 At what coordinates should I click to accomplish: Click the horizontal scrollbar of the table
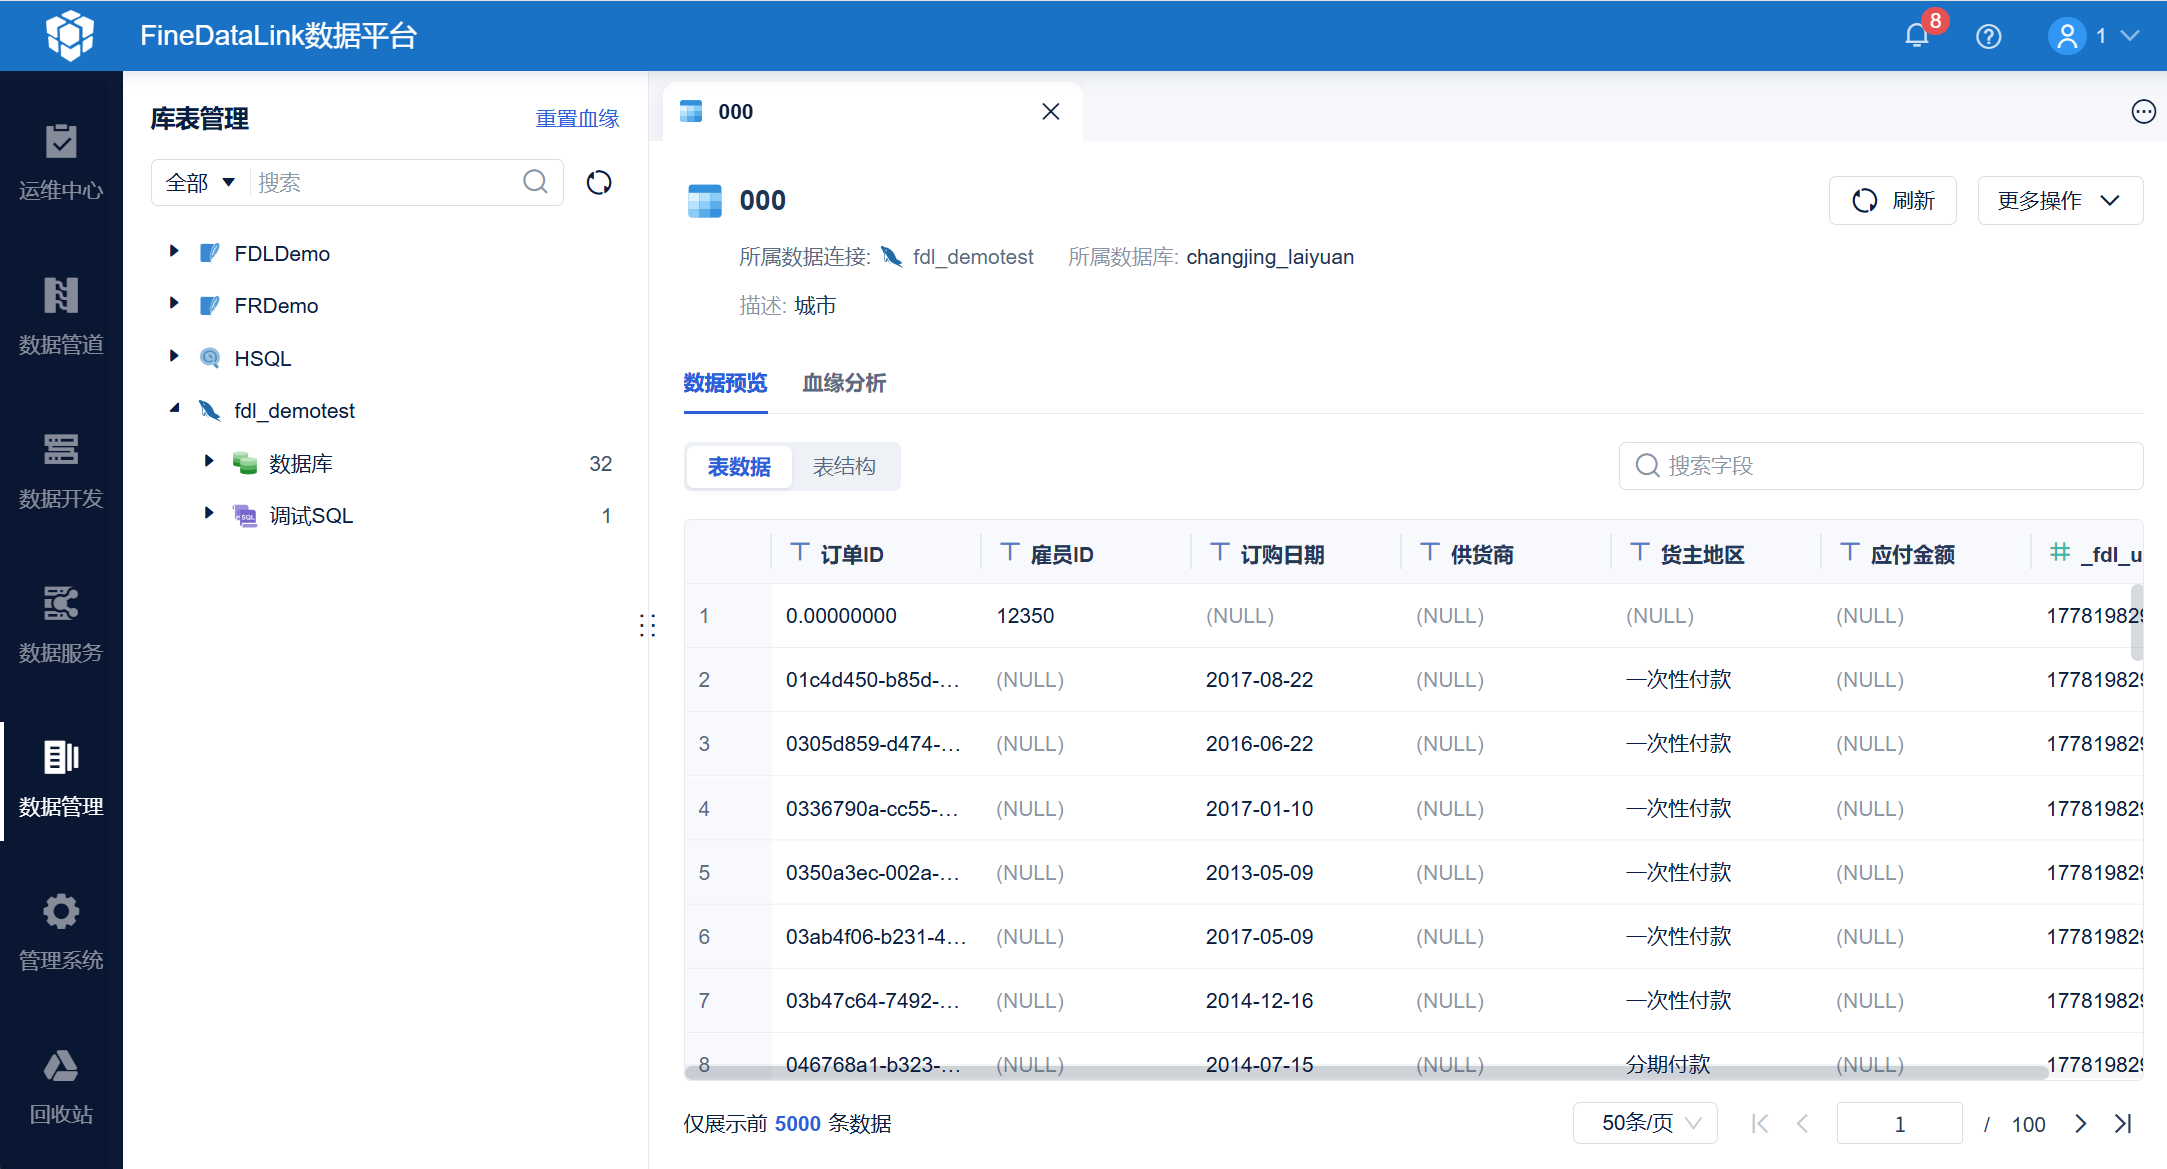tap(1366, 1072)
